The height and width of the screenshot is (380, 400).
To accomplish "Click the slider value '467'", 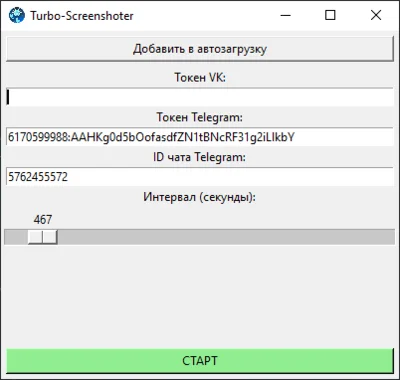I will pyautogui.click(x=43, y=220).
